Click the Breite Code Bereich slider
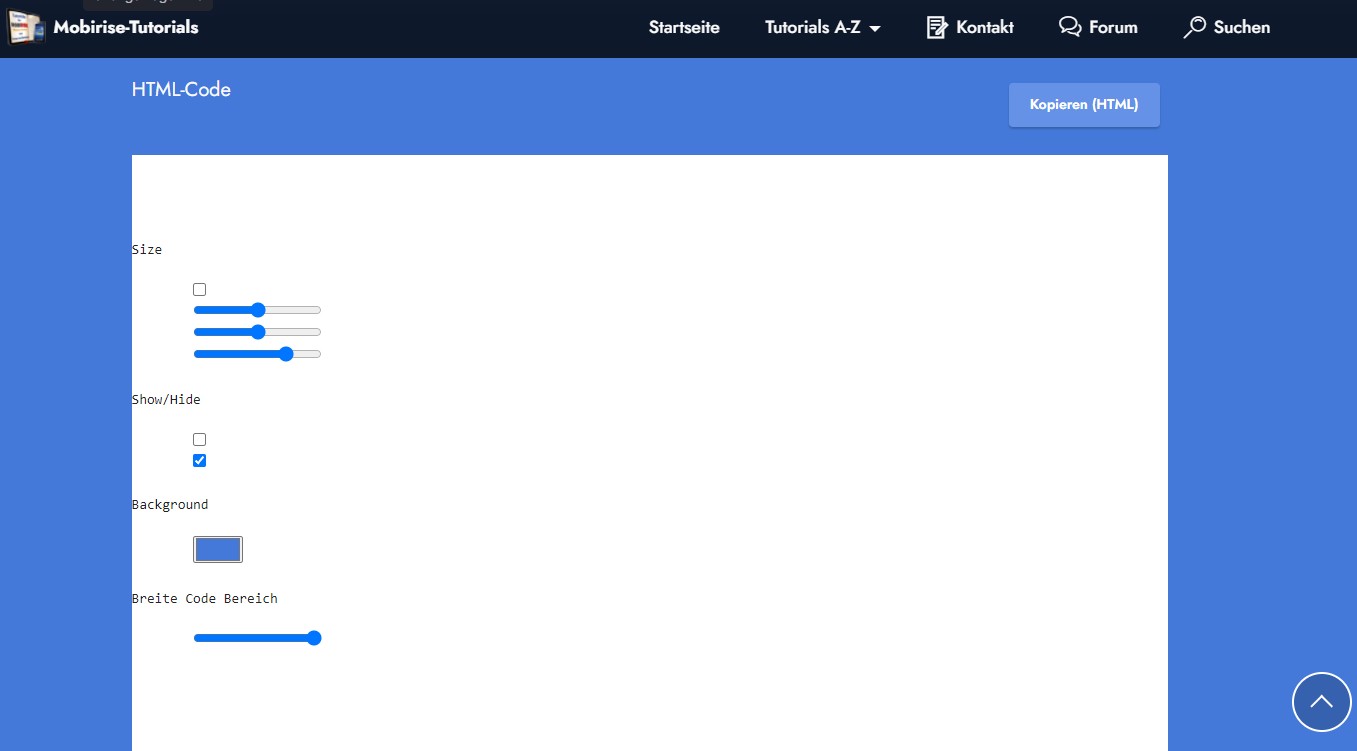Viewport: 1357px width, 751px height. [x=257, y=638]
